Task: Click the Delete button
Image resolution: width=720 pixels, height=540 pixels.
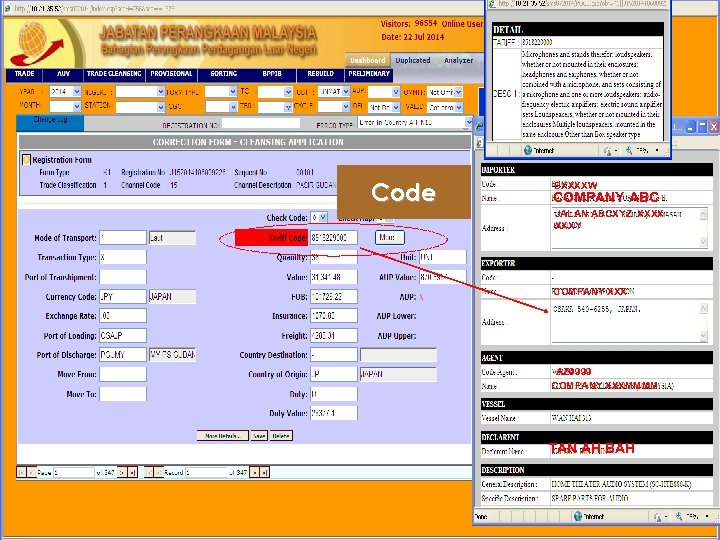Action: (x=281, y=436)
